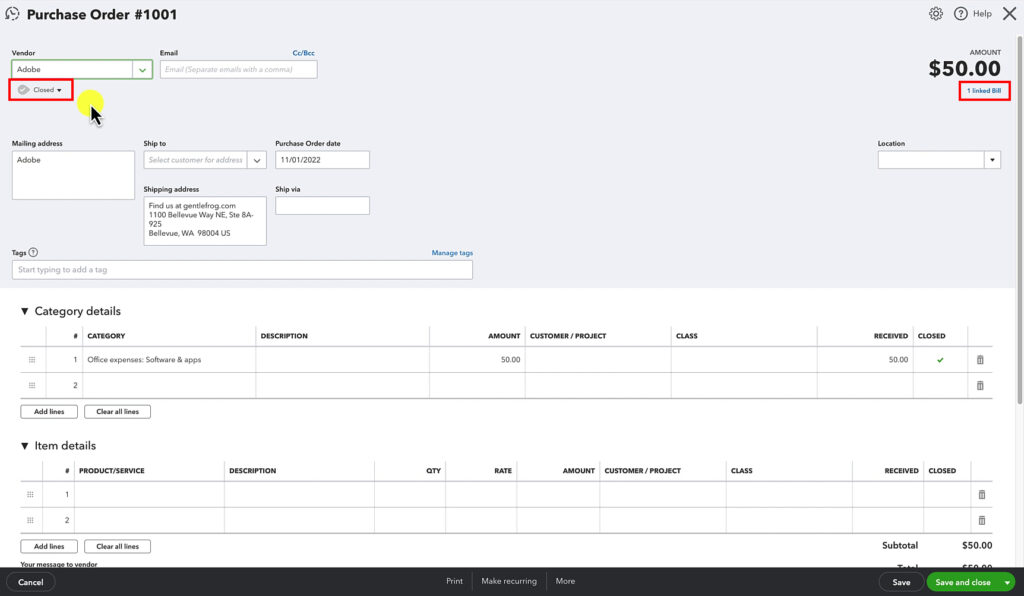Click the Manage tags link
The height and width of the screenshot is (596, 1024).
(x=452, y=252)
